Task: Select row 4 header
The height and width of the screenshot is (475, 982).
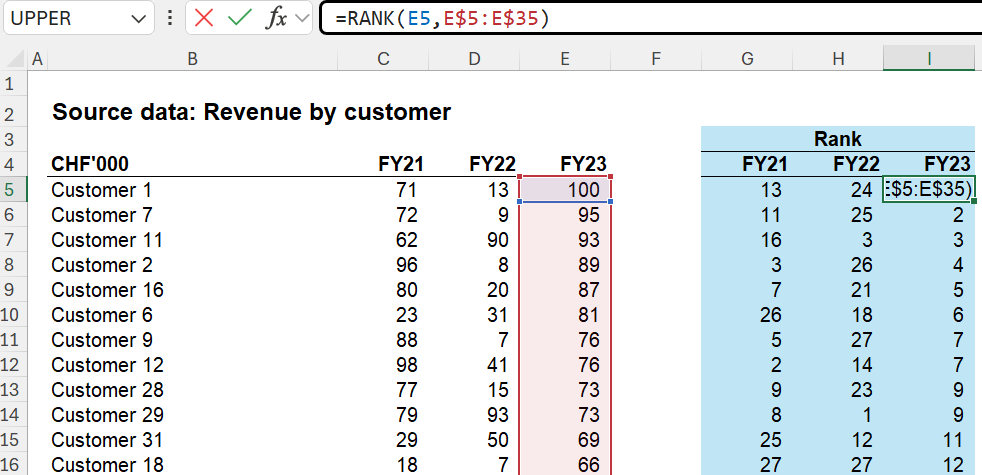Action: [14, 164]
